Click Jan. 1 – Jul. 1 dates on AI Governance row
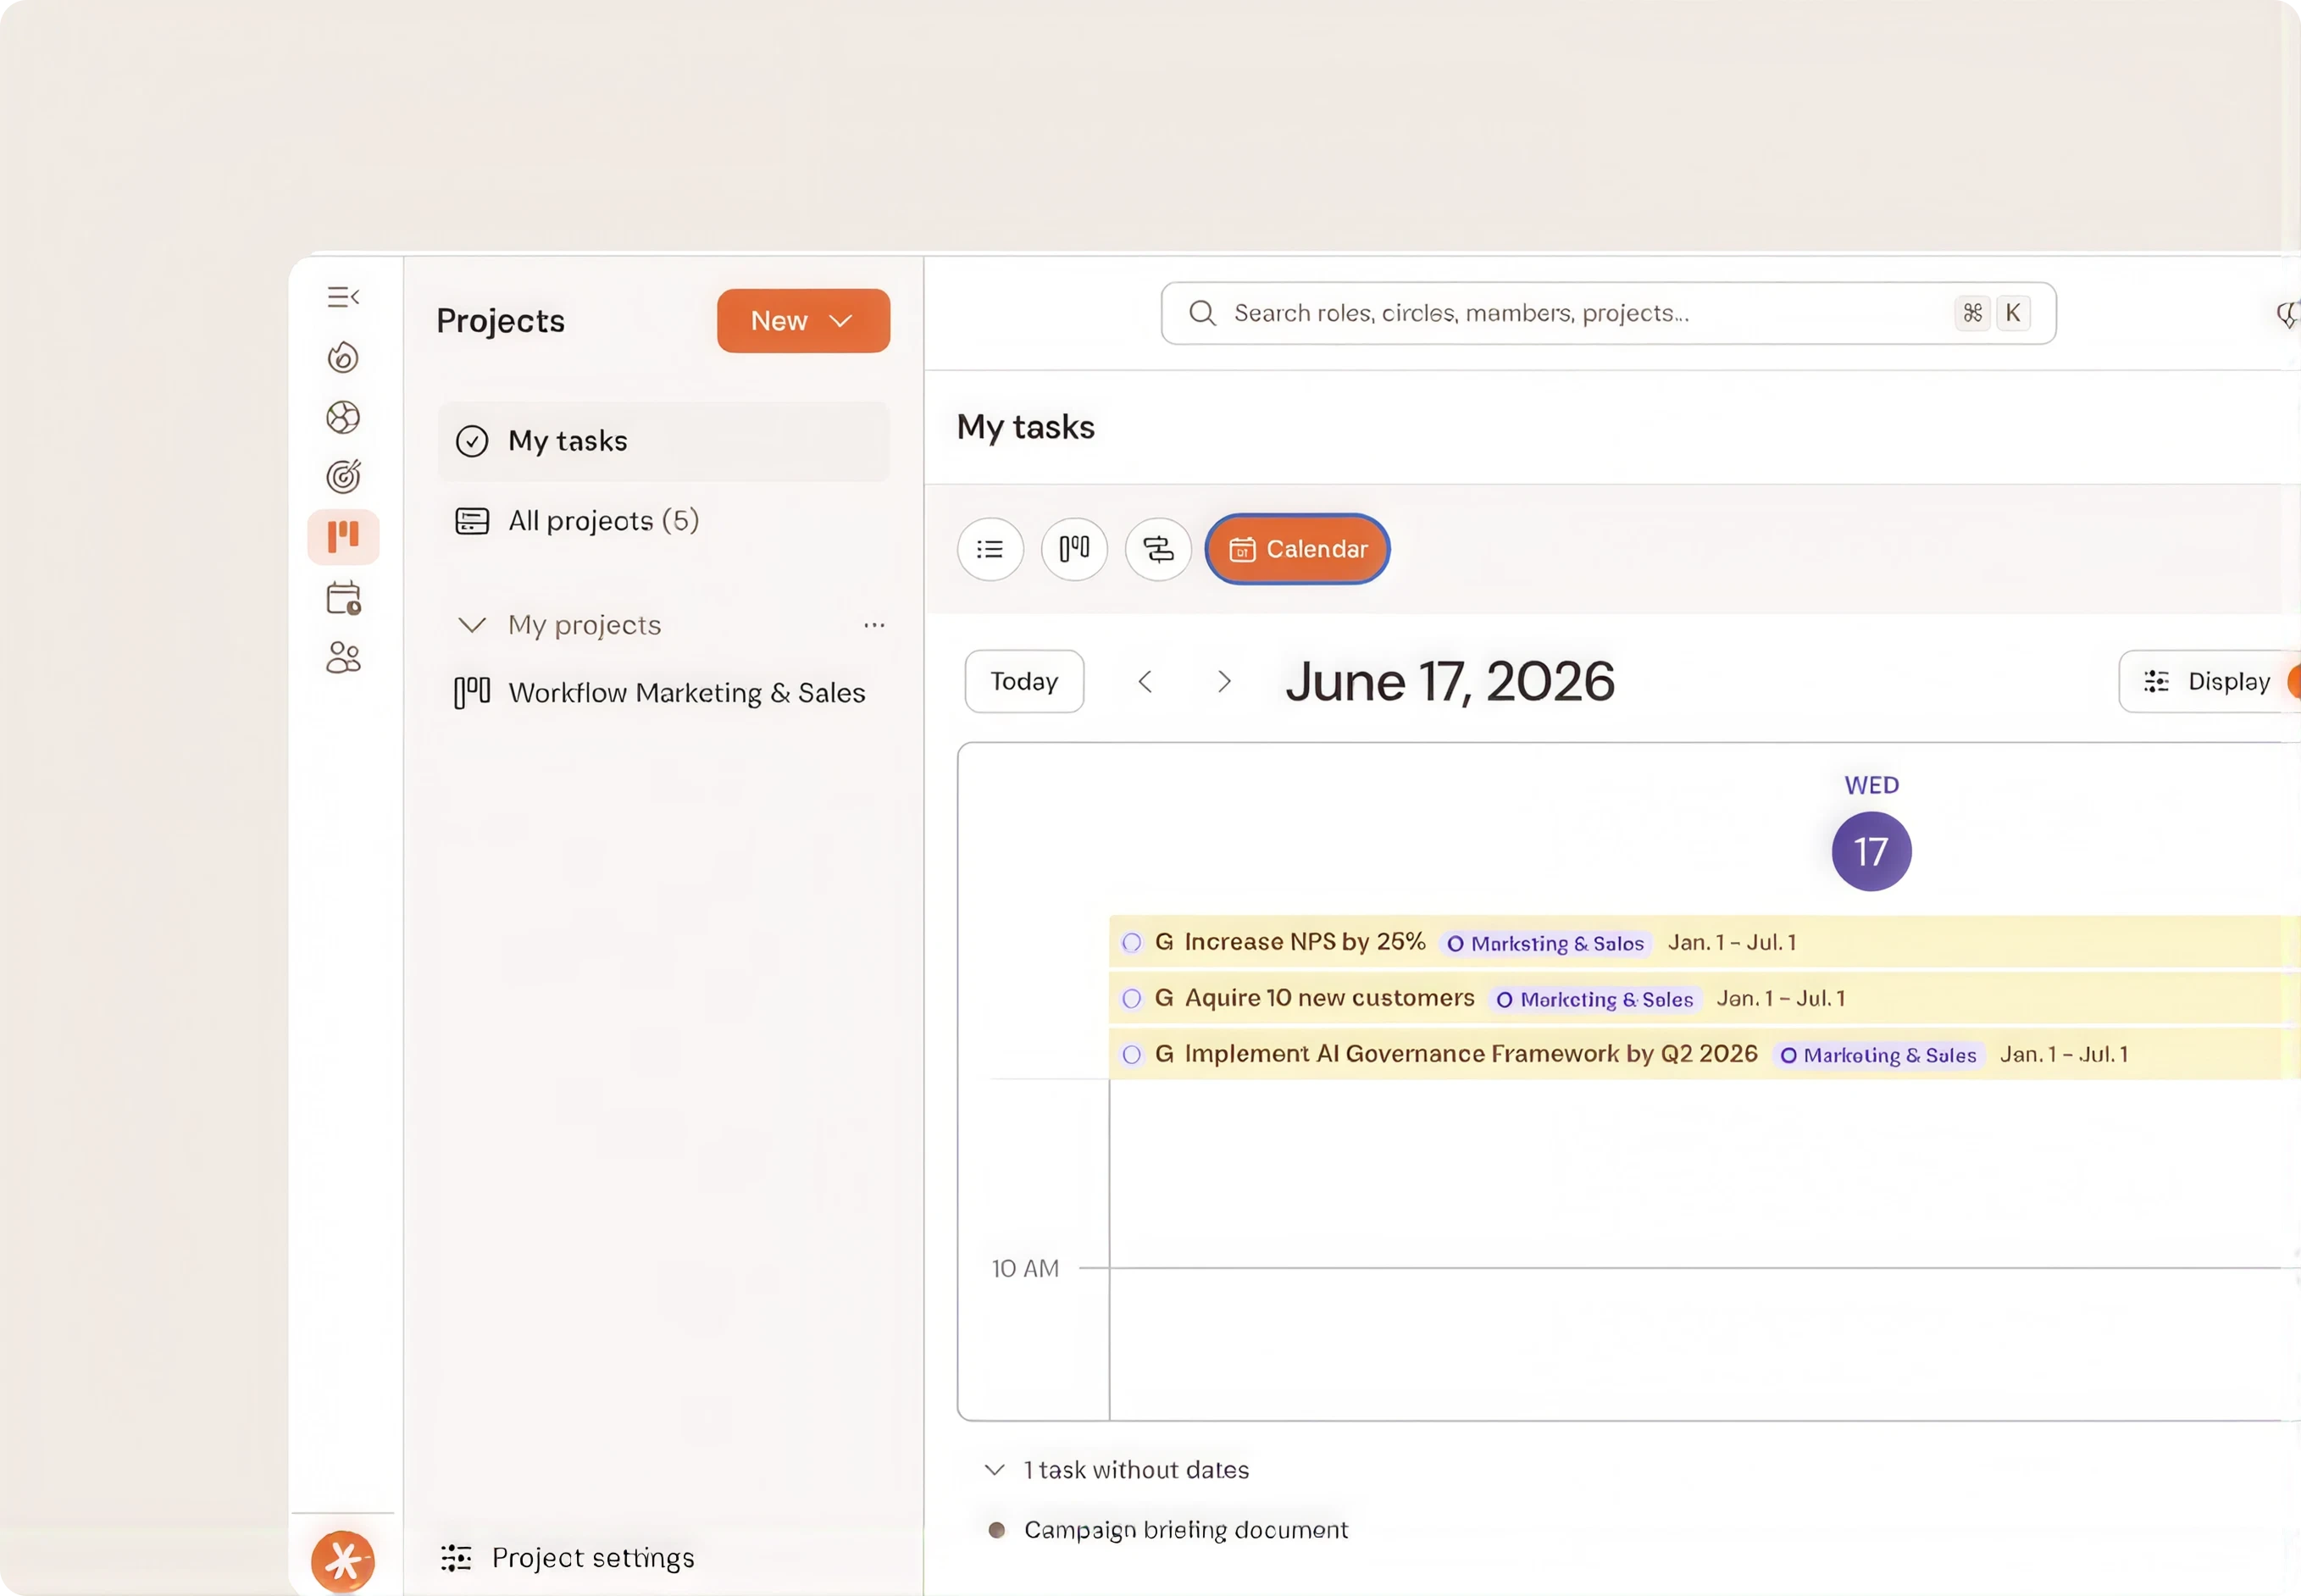 coord(2064,1055)
